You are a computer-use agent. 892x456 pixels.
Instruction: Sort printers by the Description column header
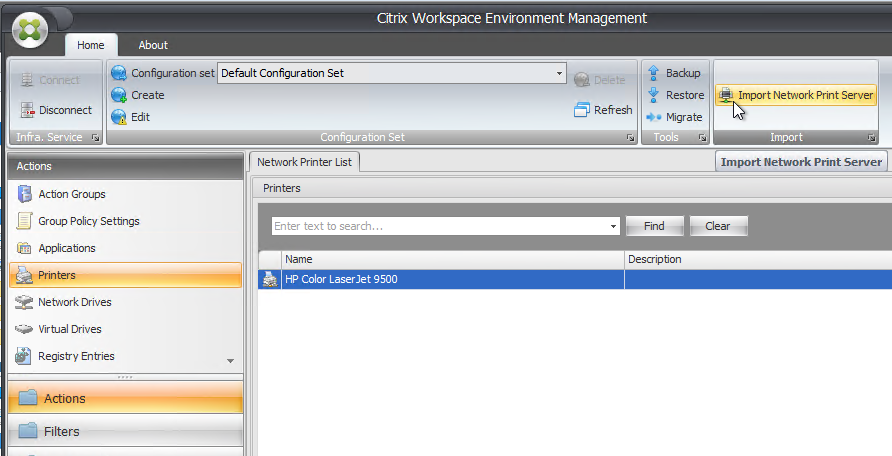(x=758, y=259)
